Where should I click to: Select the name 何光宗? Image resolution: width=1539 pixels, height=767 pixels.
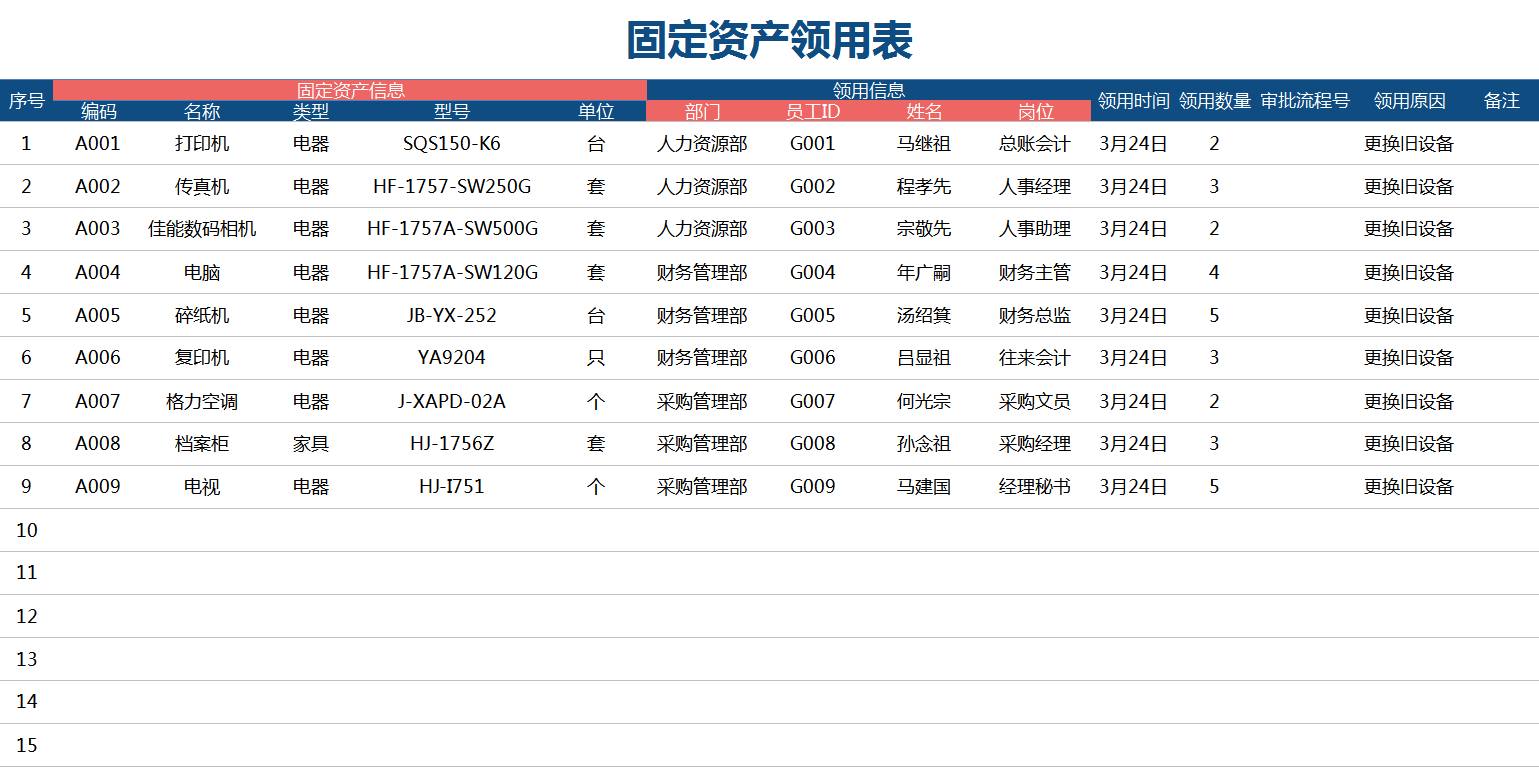(x=924, y=401)
